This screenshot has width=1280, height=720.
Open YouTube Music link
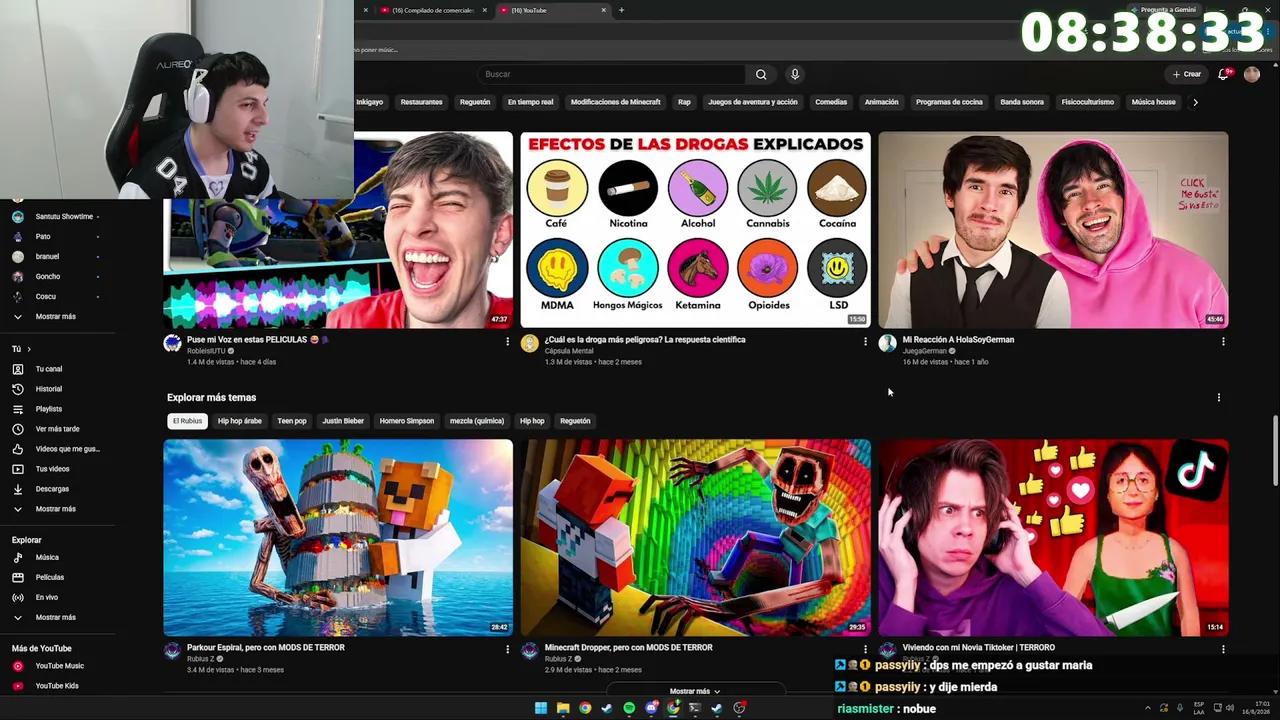click(60, 666)
